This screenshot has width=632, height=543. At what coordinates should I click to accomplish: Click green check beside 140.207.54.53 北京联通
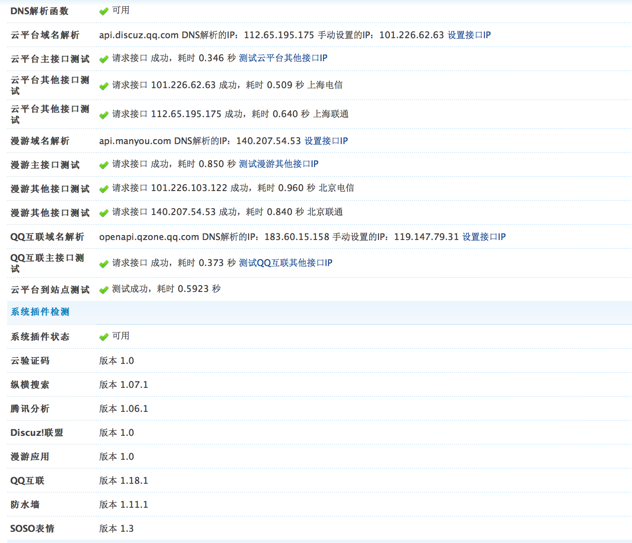[104, 213]
